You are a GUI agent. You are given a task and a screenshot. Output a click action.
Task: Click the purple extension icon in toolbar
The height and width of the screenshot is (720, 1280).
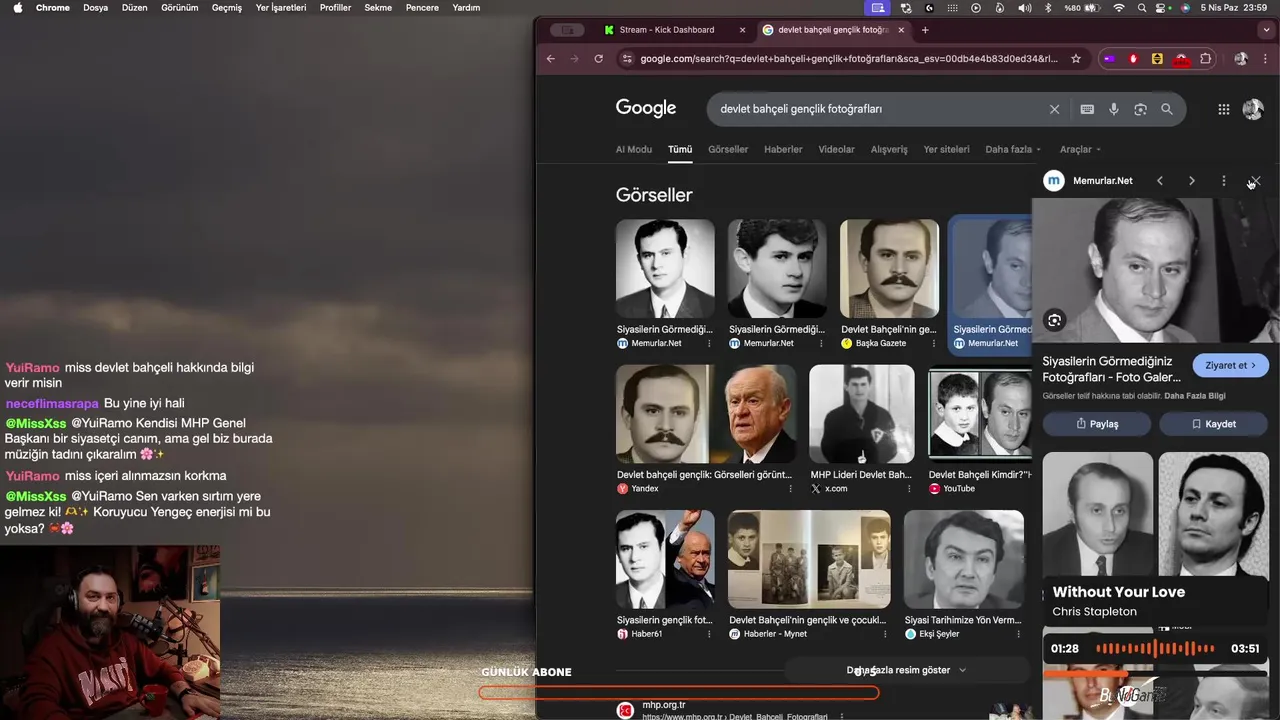tap(1109, 59)
